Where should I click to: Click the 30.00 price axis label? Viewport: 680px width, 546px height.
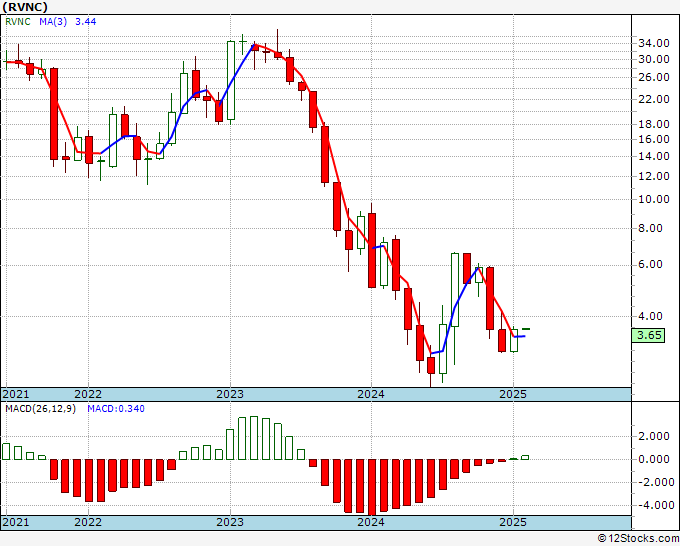[654, 59]
